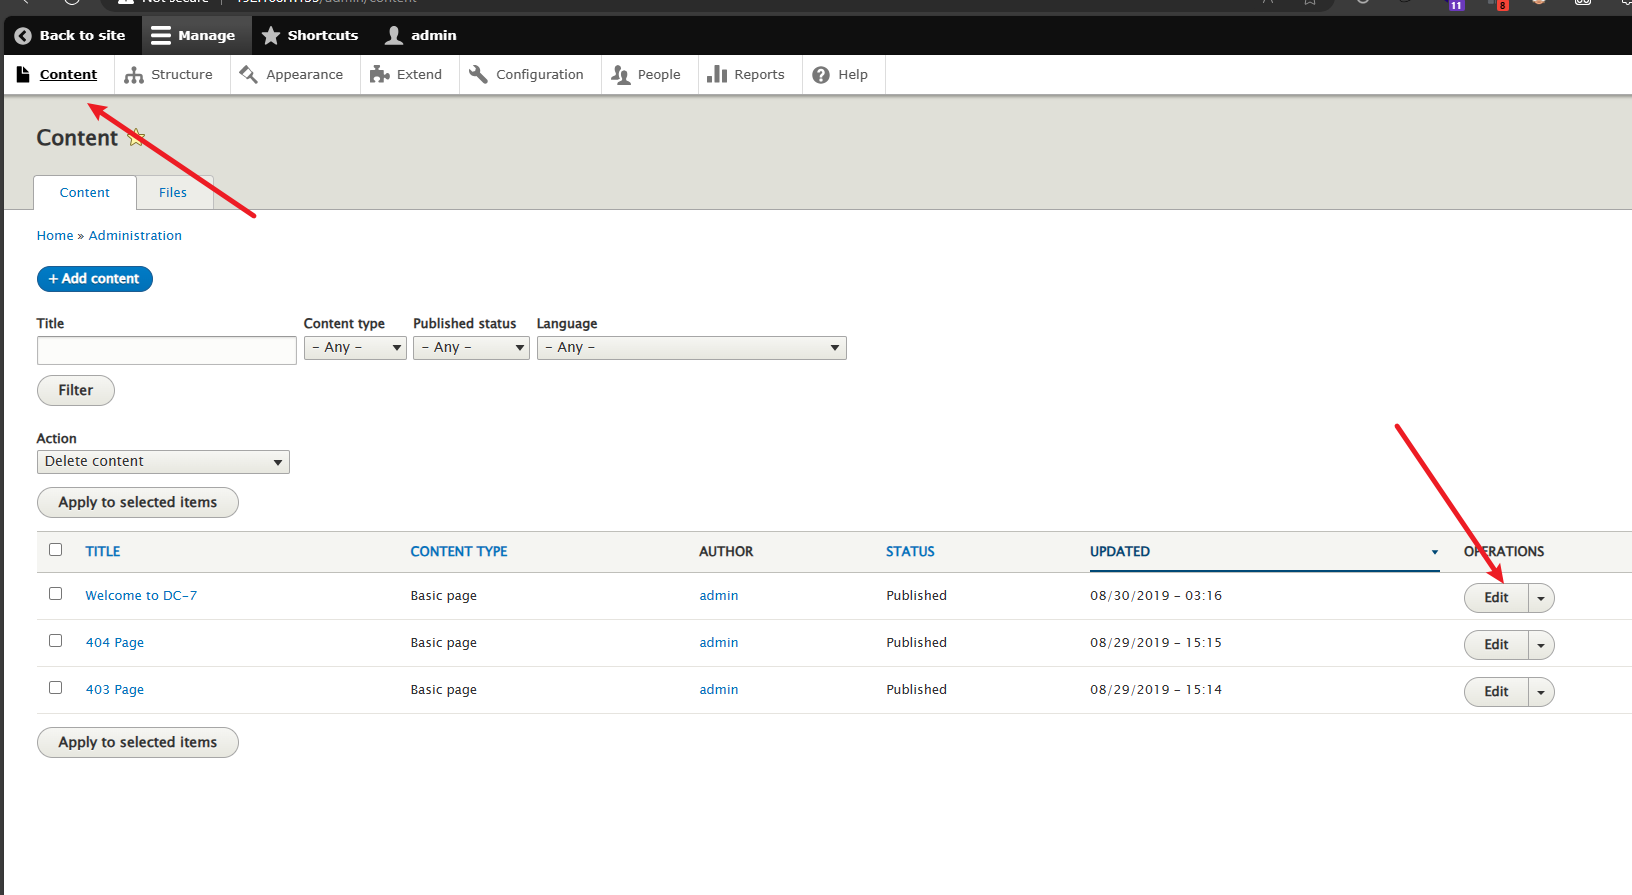This screenshot has height=895, width=1632.
Task: Click the Administration breadcrumb link
Action: click(x=135, y=235)
